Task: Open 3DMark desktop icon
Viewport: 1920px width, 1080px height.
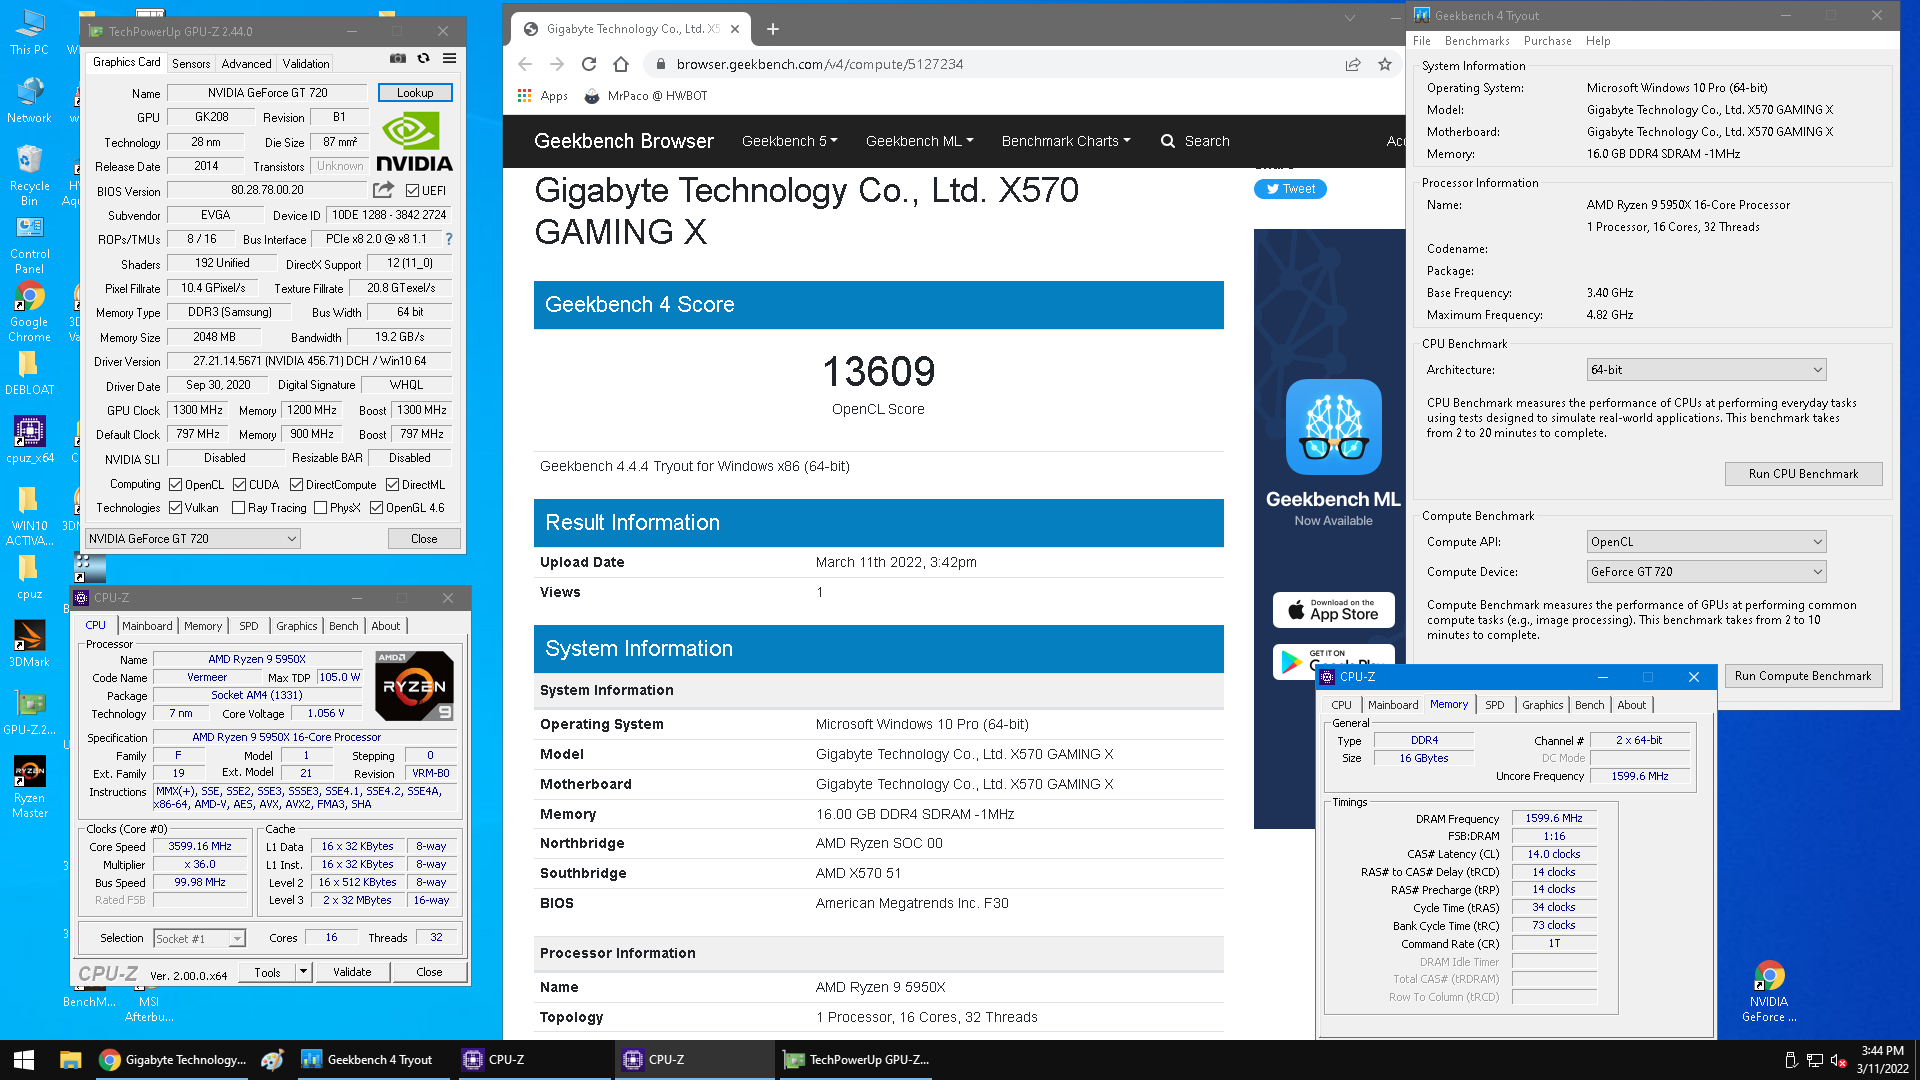Action: pyautogui.click(x=29, y=643)
